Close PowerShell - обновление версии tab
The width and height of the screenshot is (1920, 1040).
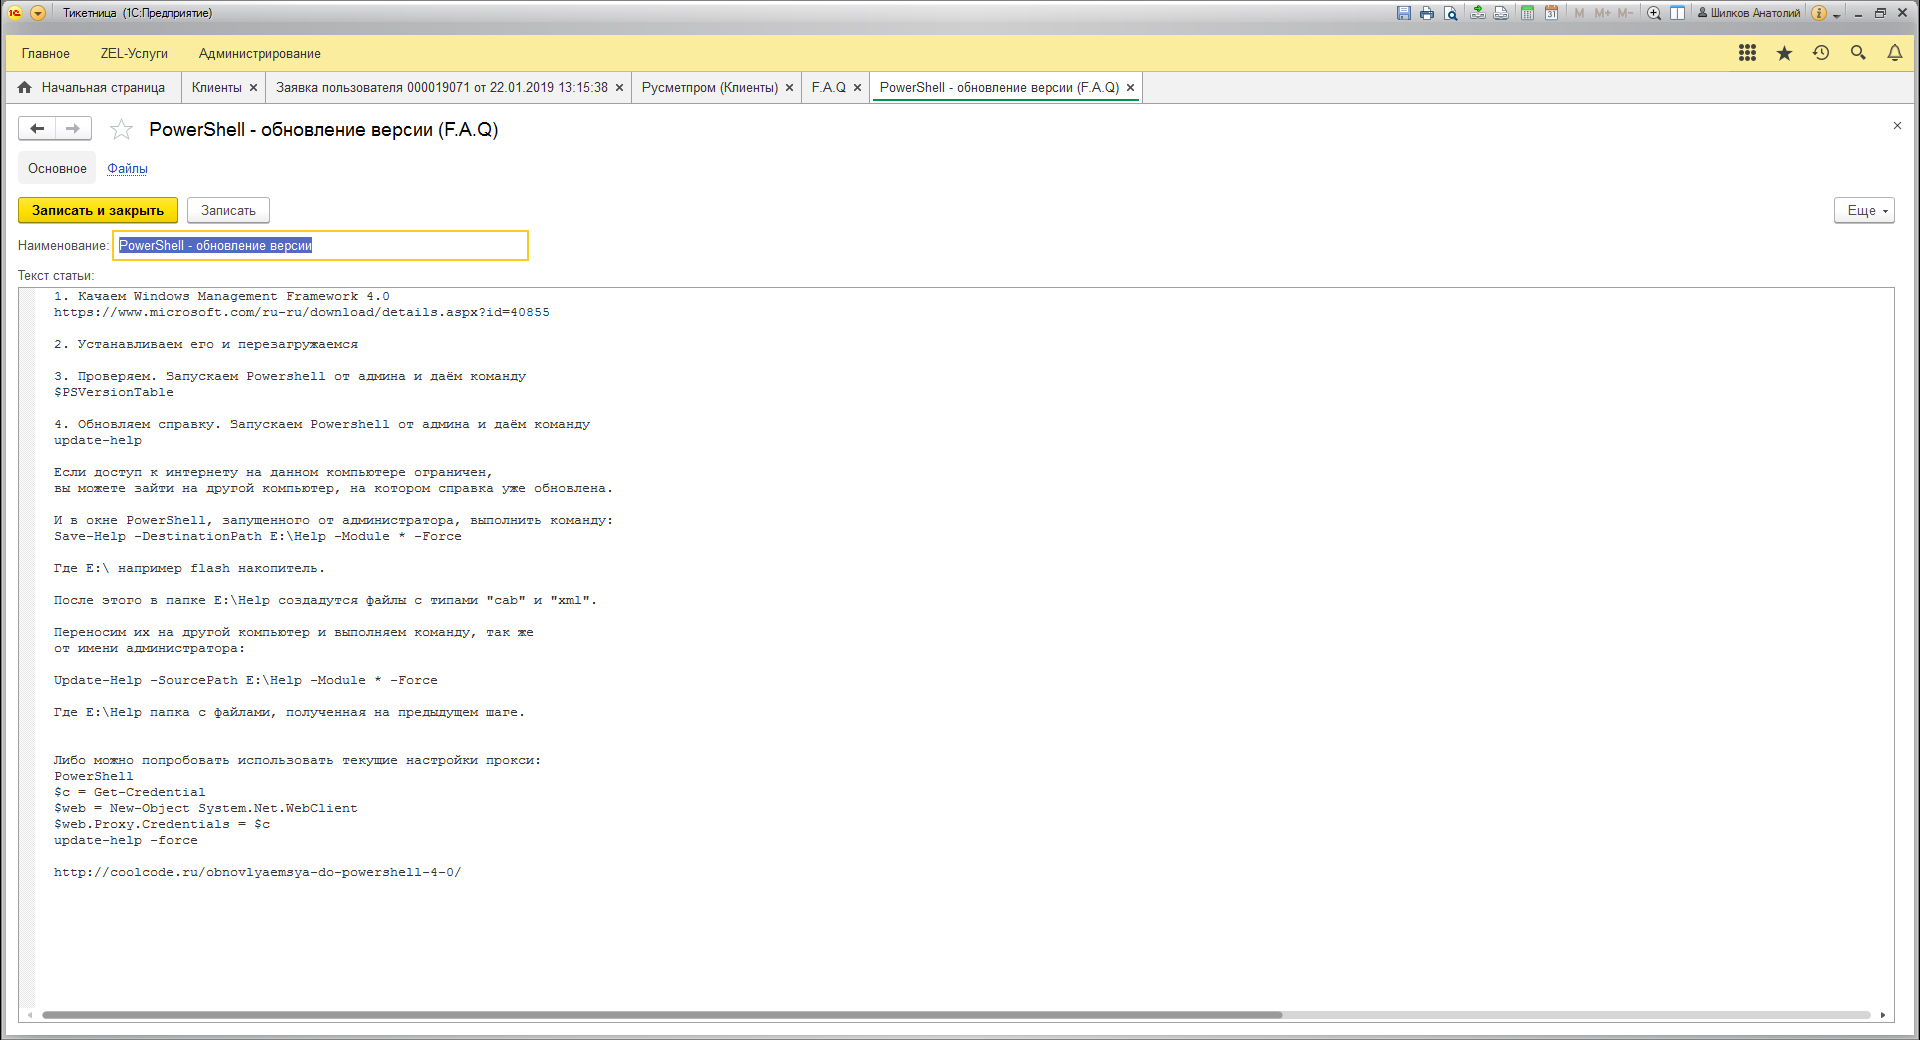tap(1130, 88)
